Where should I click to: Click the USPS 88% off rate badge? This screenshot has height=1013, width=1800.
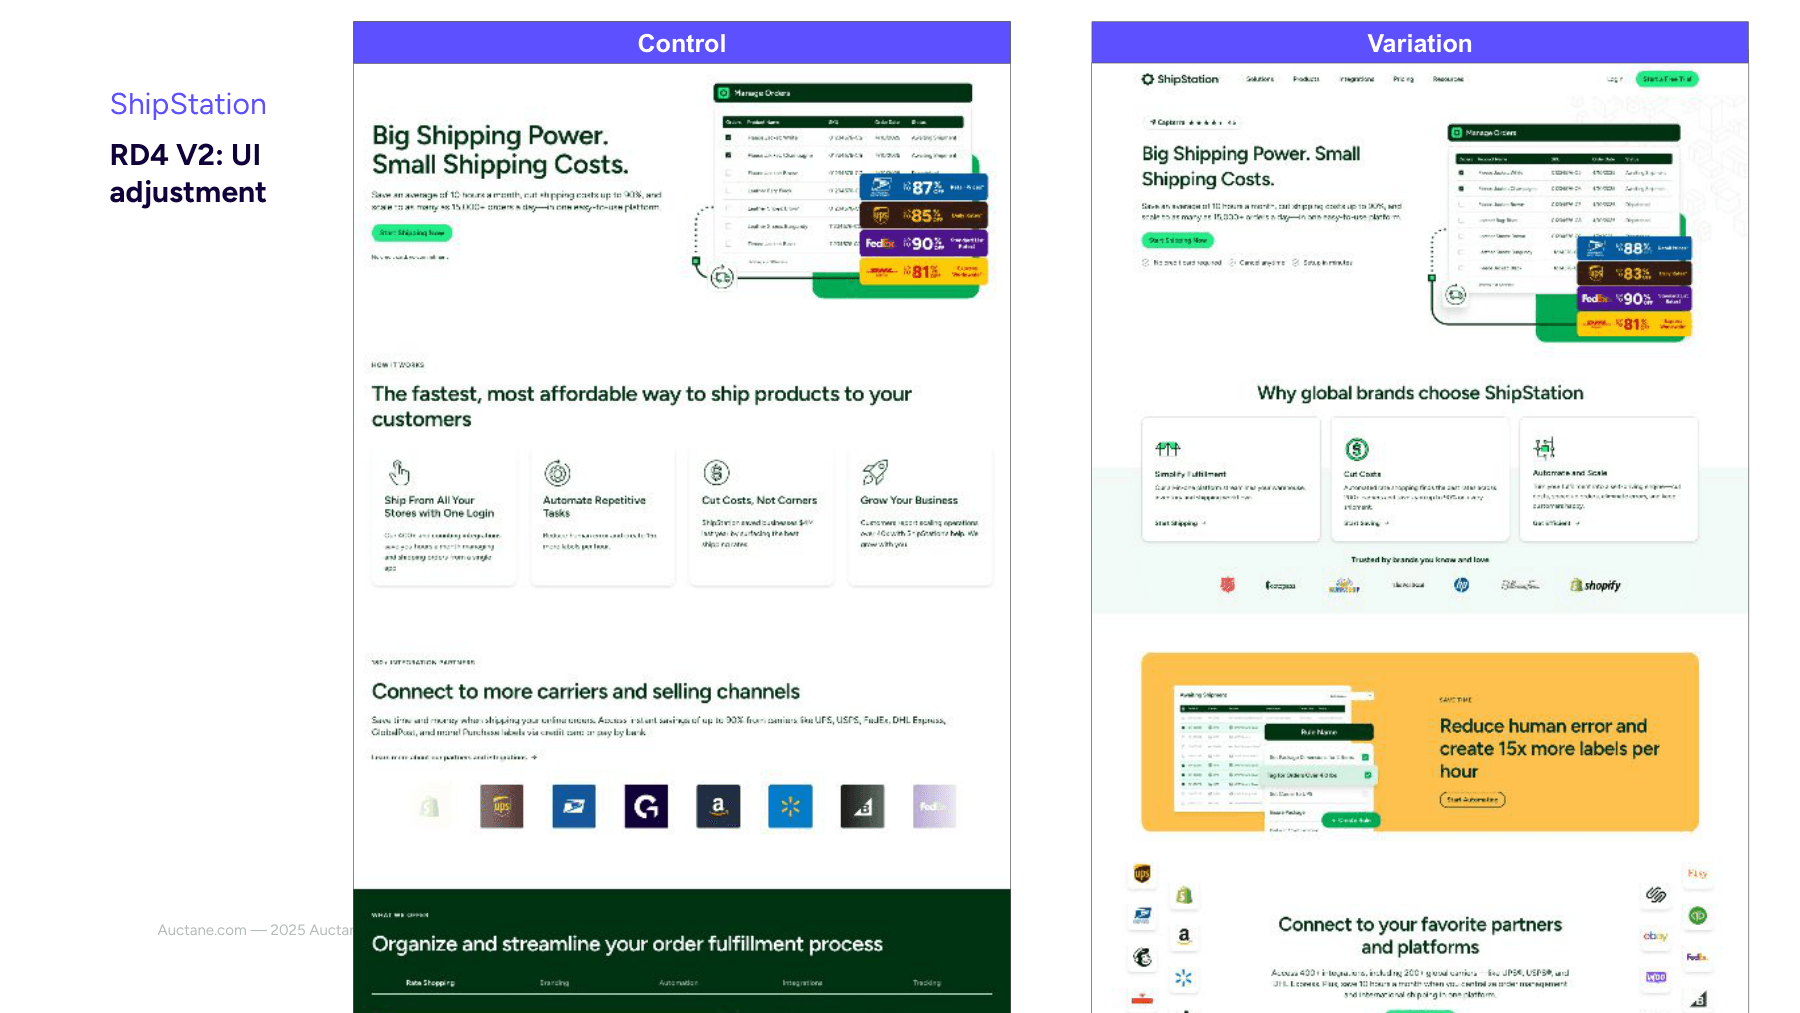point(1634,248)
